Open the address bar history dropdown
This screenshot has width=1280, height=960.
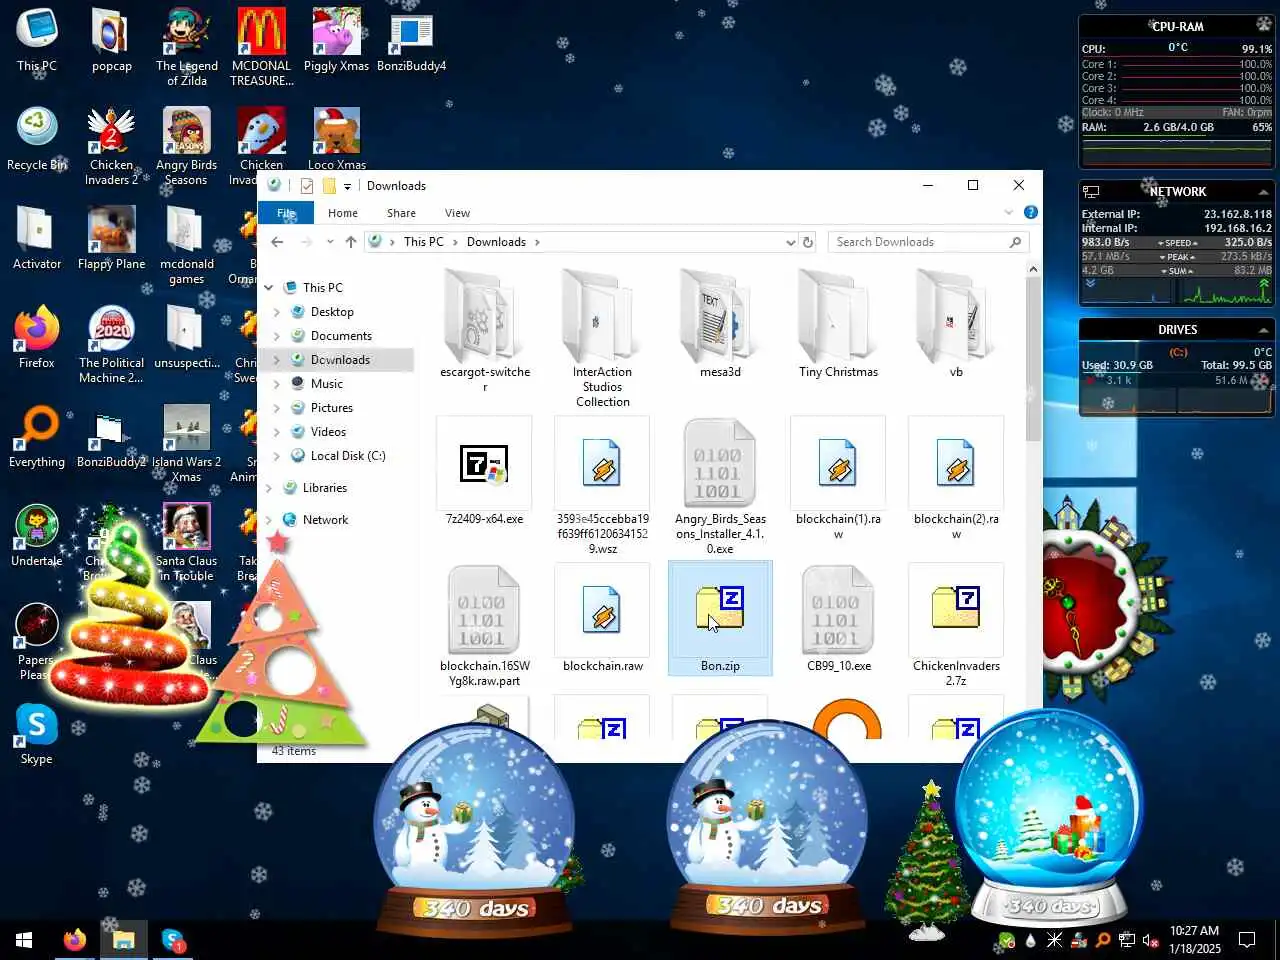[x=790, y=242]
